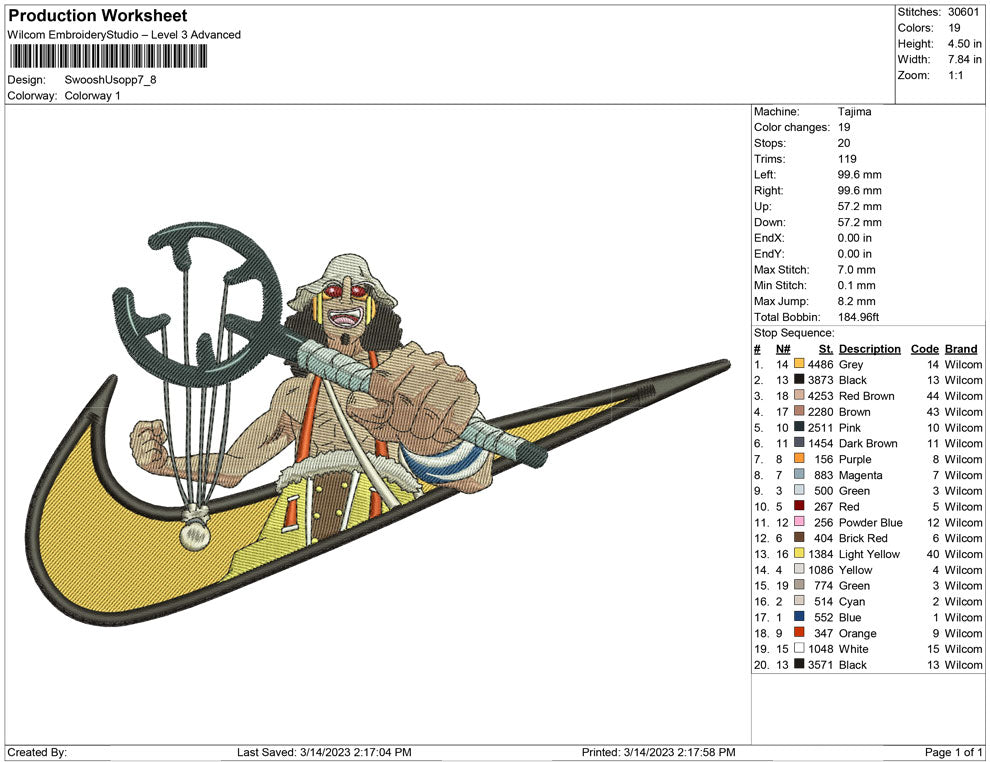This screenshot has height=762, width=990.
Task: Click the Colors value '19' in header
Action: [x=954, y=28]
